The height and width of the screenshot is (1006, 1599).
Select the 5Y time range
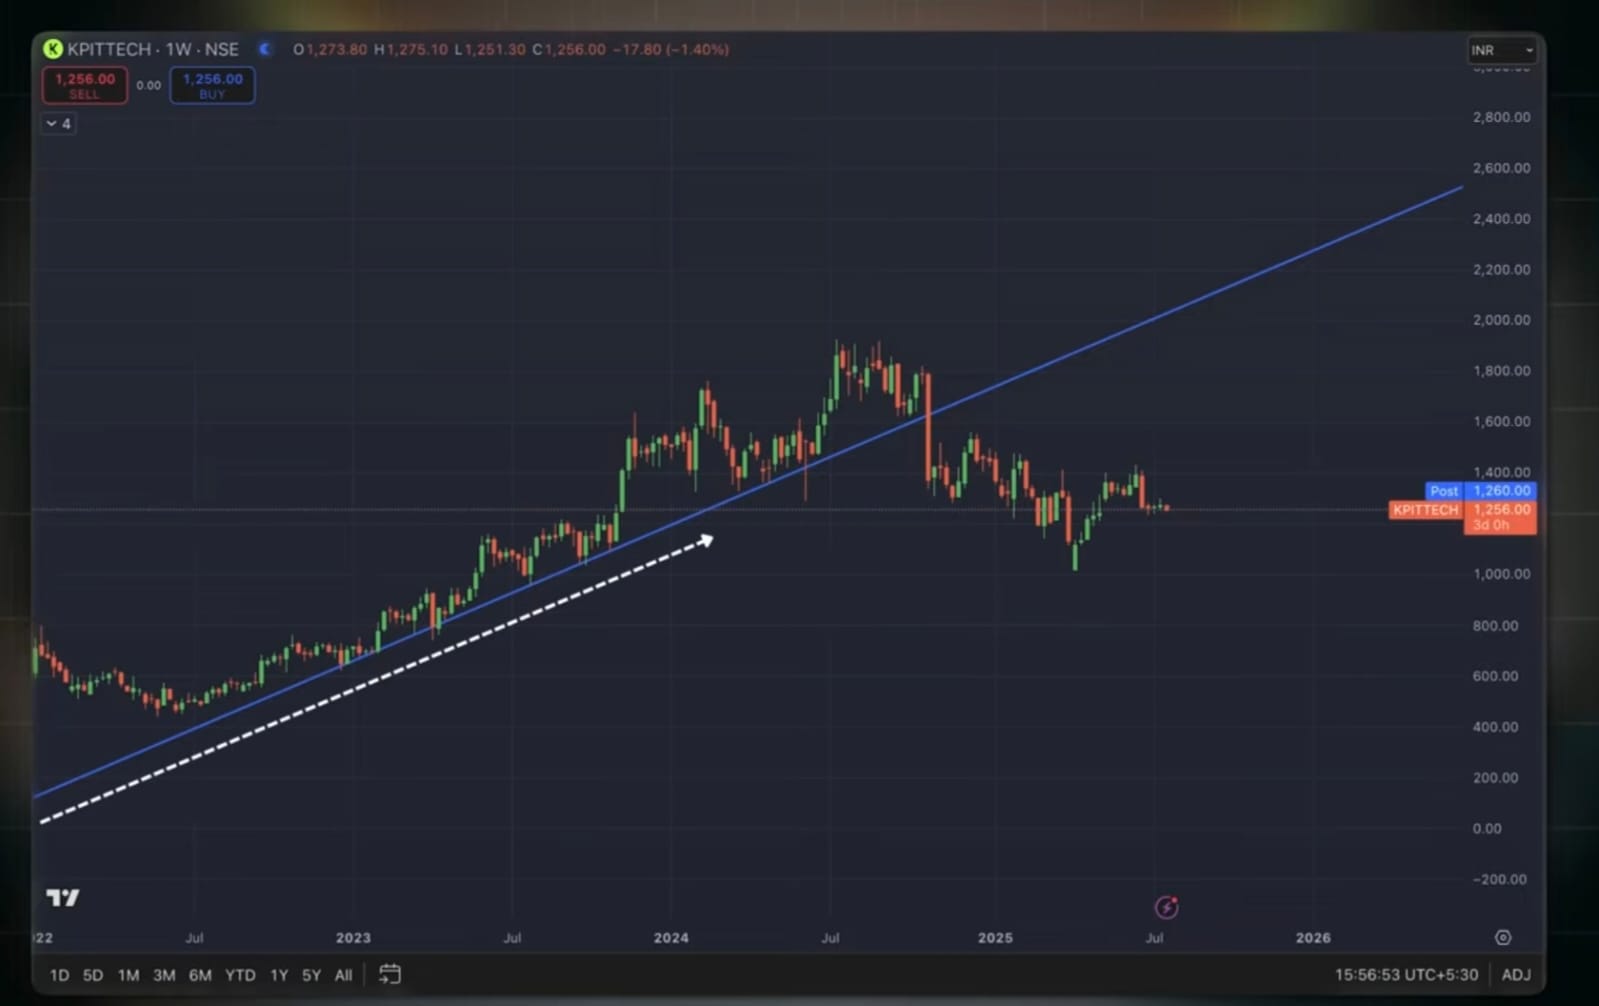311,975
